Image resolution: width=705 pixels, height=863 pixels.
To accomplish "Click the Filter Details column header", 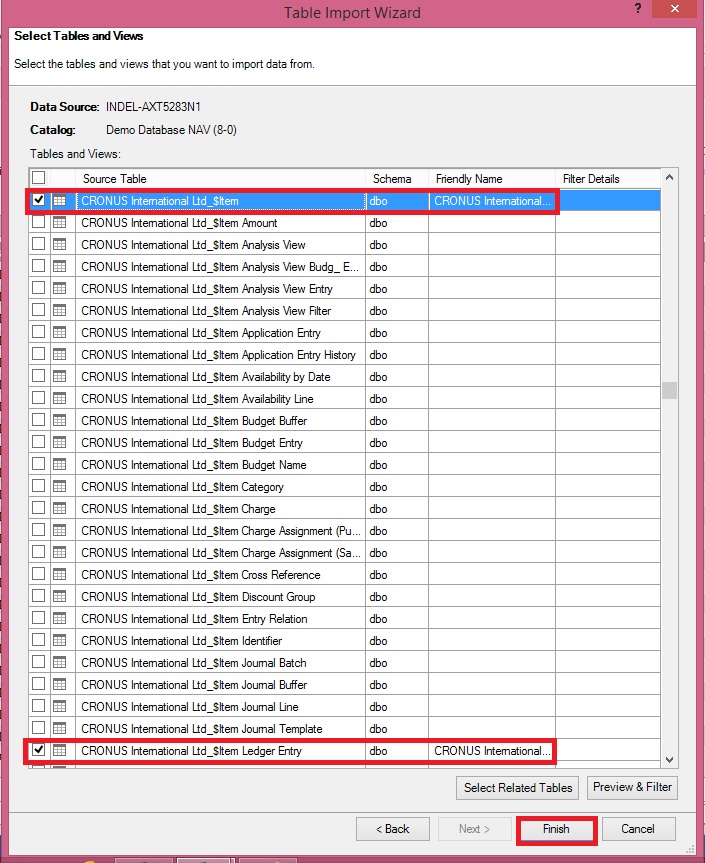I will 608,179.
